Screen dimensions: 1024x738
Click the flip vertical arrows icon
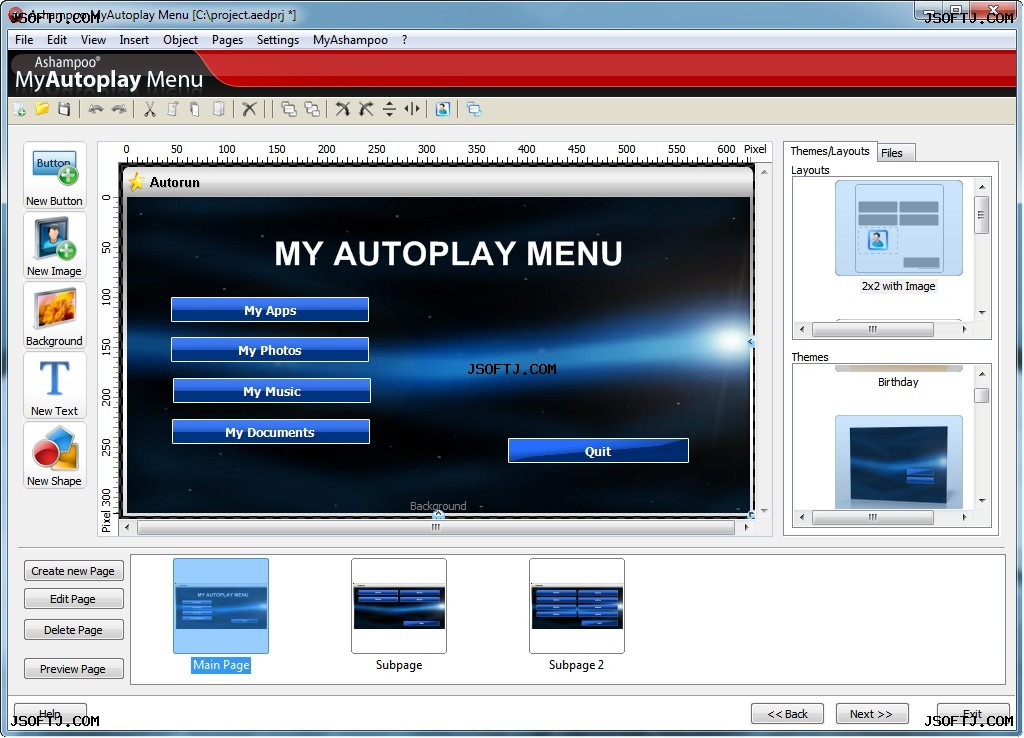click(x=389, y=109)
